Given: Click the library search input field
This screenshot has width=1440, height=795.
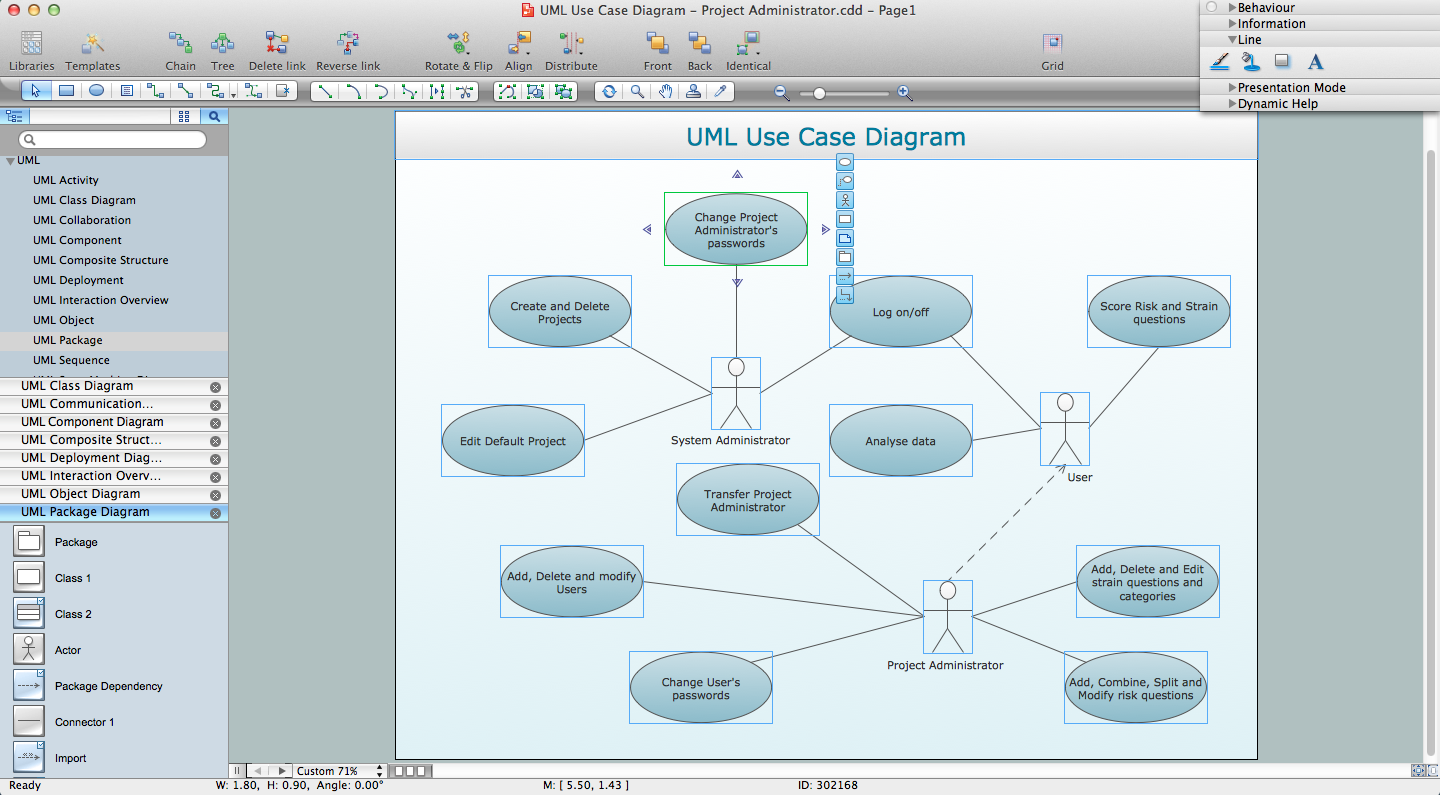Looking at the screenshot, I should coord(113,140).
